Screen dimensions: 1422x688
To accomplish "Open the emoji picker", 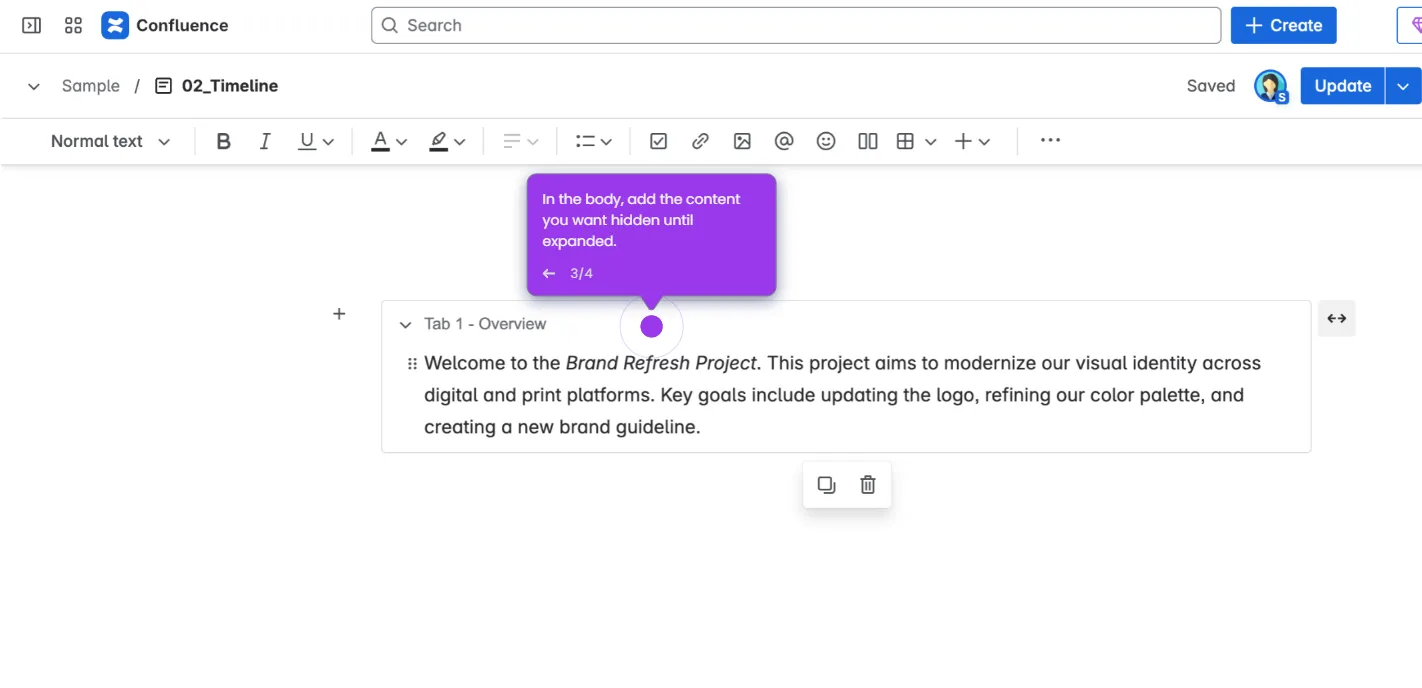I will tap(826, 141).
